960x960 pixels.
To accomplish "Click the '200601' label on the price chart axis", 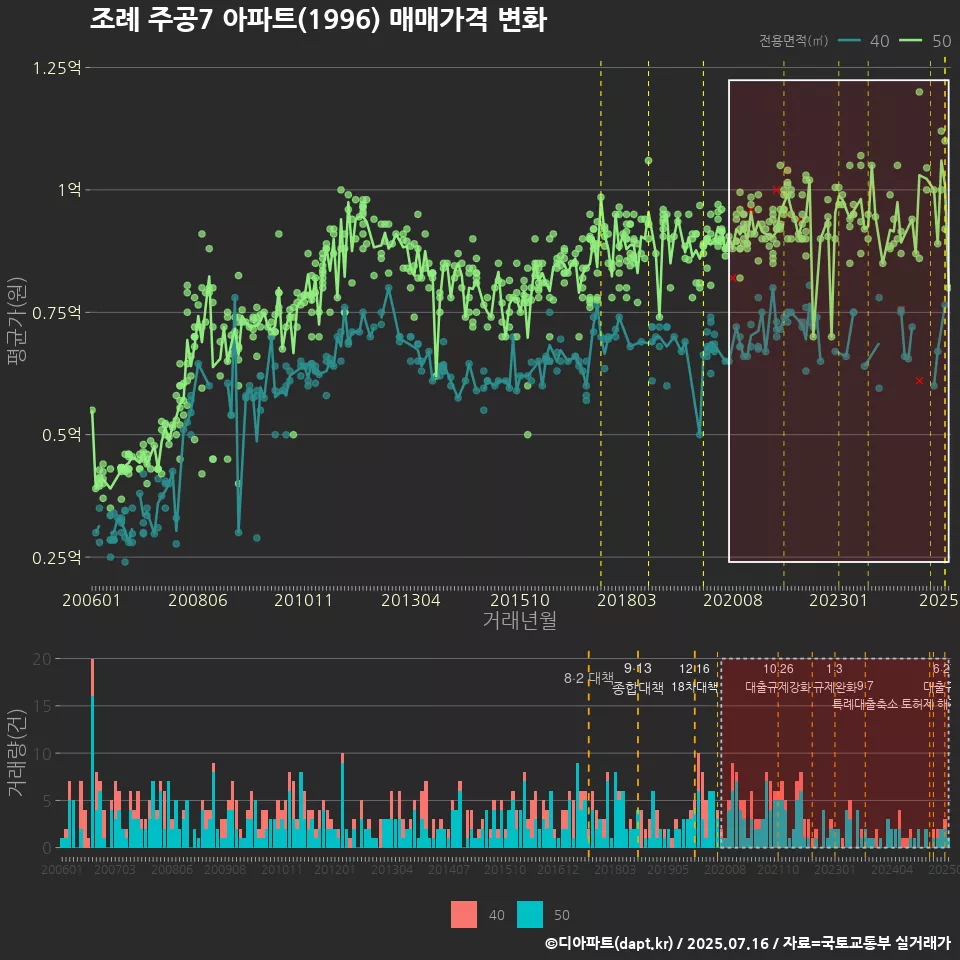I will (x=91, y=600).
